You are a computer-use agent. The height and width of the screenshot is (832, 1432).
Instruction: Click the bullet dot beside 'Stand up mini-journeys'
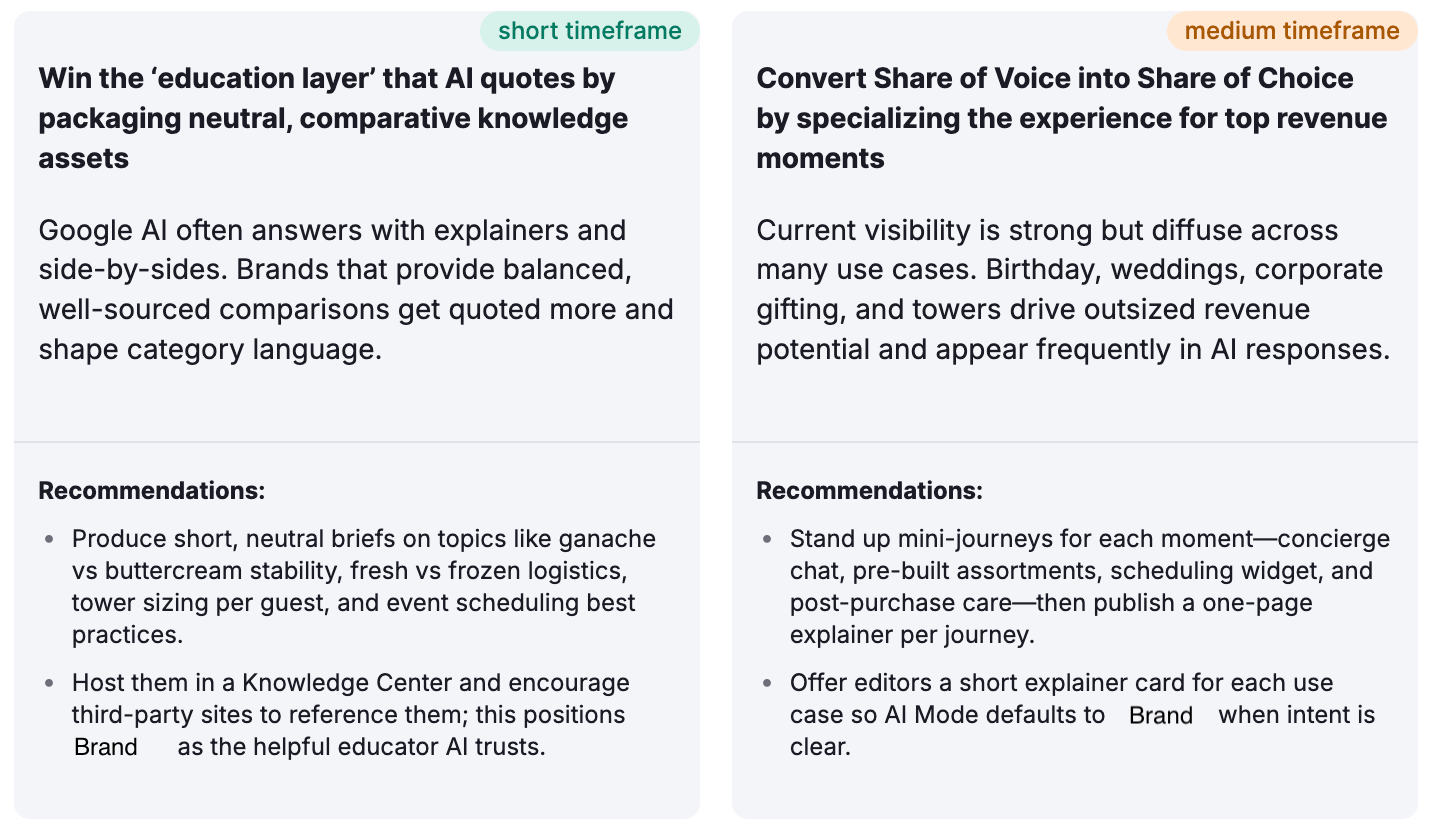(x=767, y=539)
